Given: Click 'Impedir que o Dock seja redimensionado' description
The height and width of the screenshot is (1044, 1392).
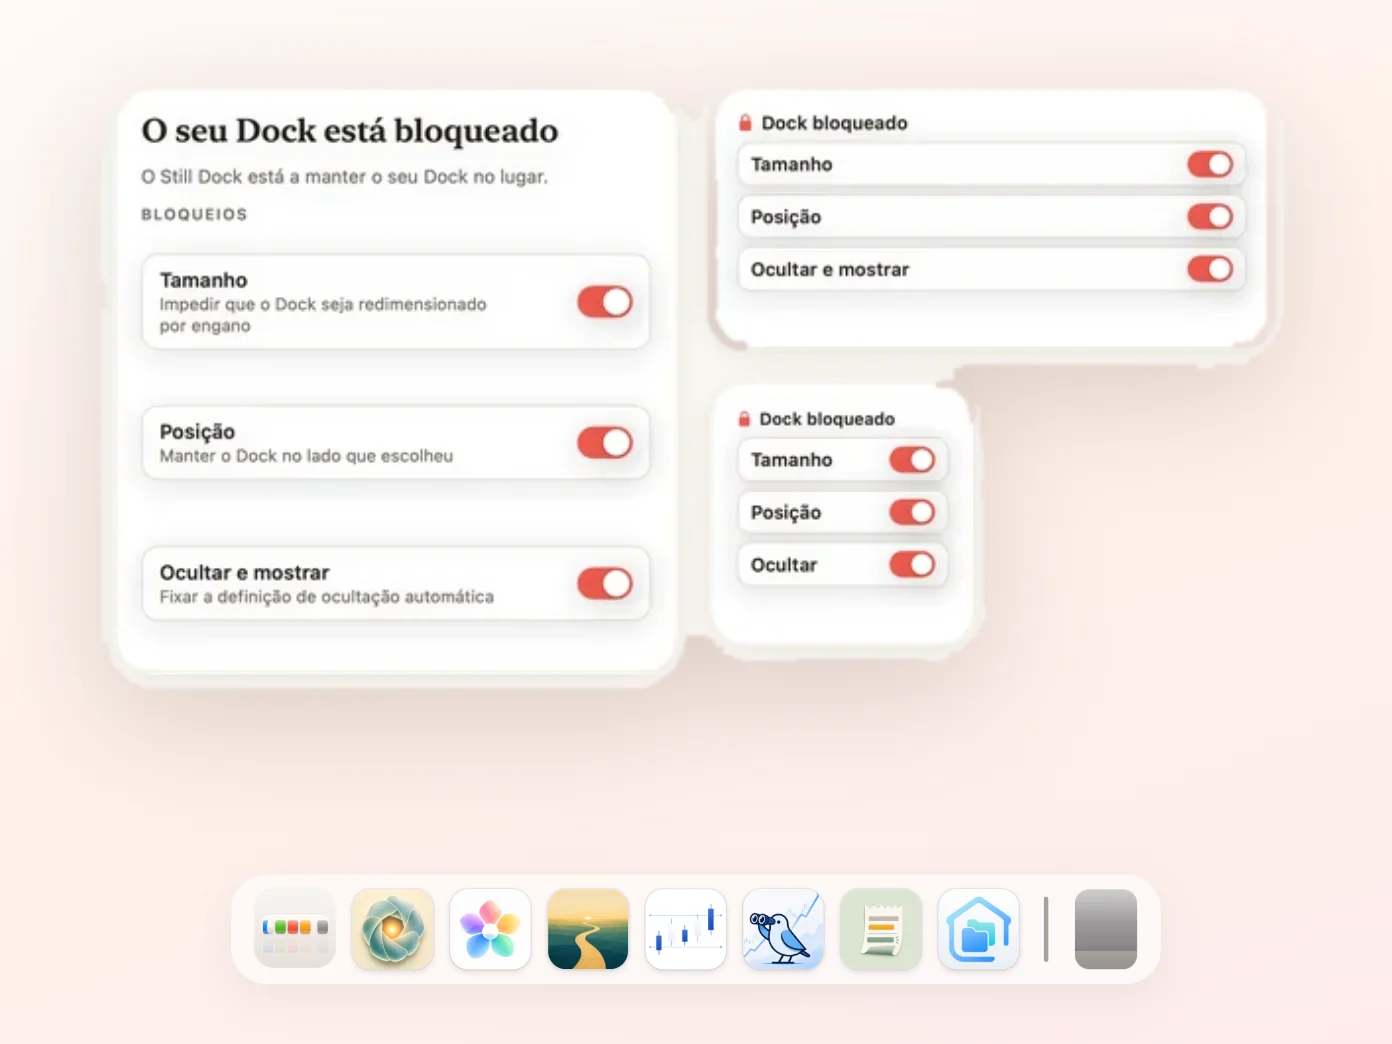Looking at the screenshot, I should click(323, 315).
